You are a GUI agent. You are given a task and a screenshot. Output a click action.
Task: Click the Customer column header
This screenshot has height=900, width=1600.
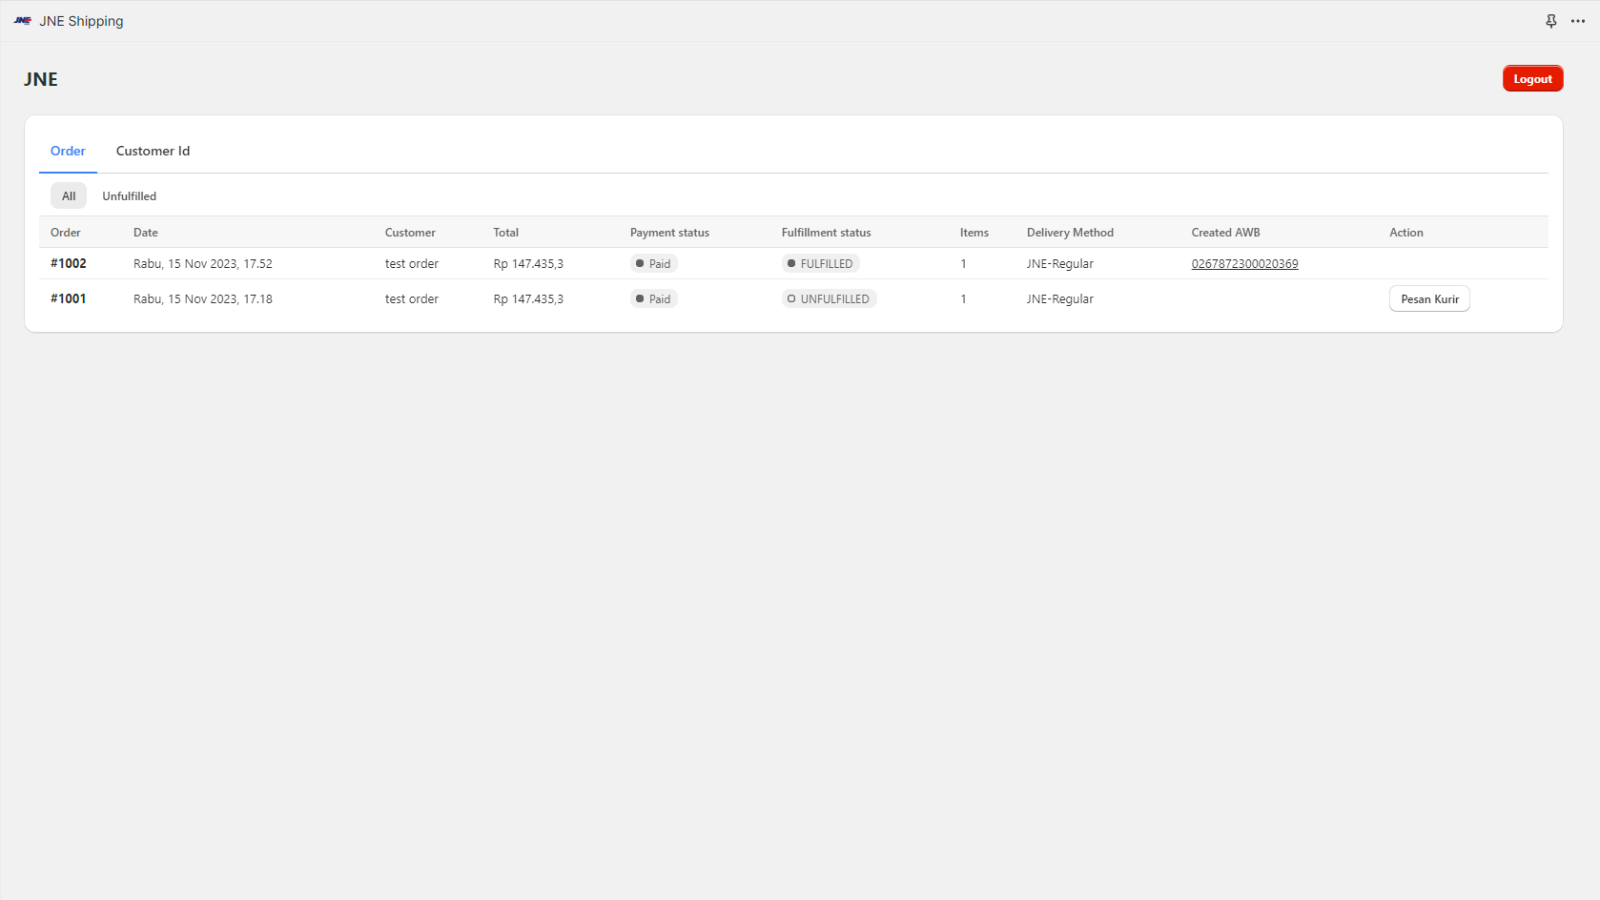click(410, 233)
